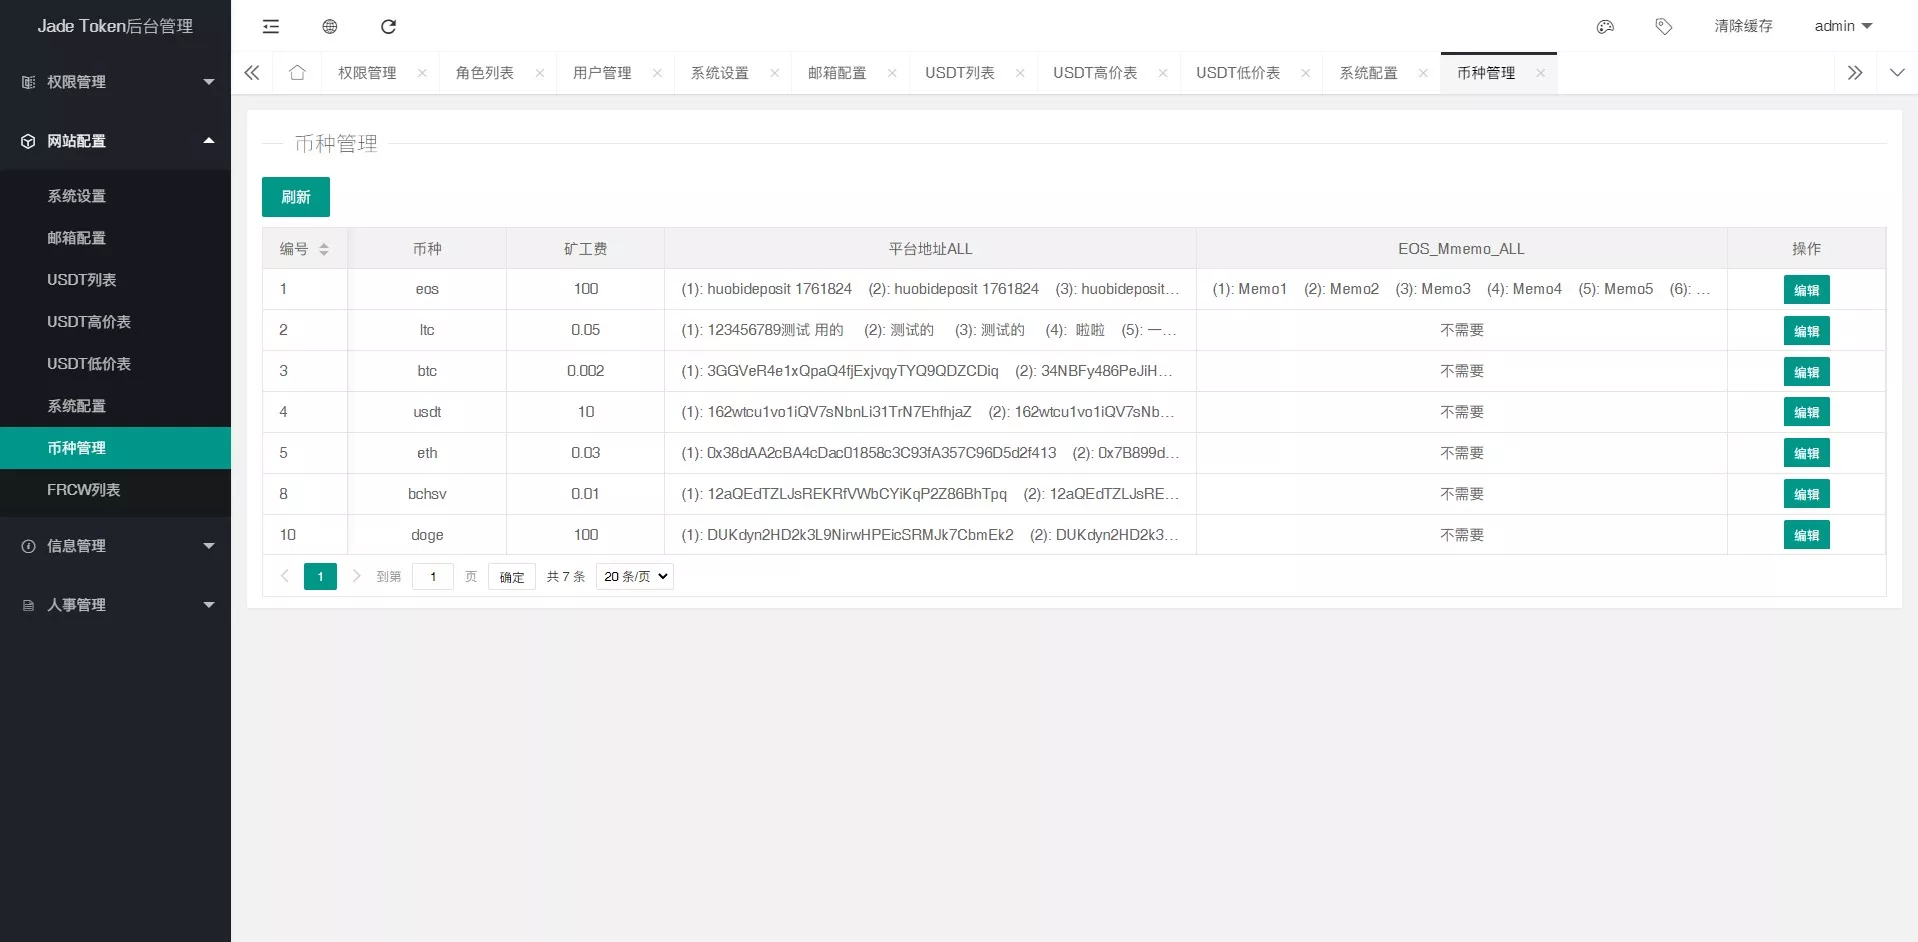Edit the btc currency row

point(1806,372)
